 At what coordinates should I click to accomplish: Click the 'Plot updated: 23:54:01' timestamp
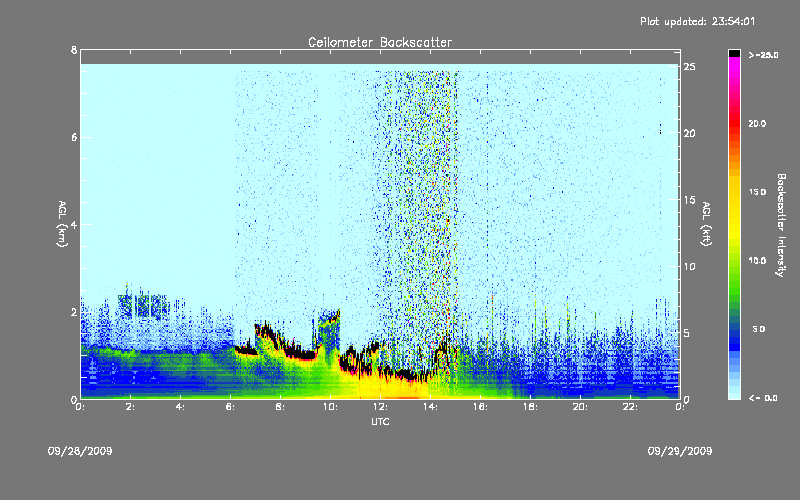(697, 21)
